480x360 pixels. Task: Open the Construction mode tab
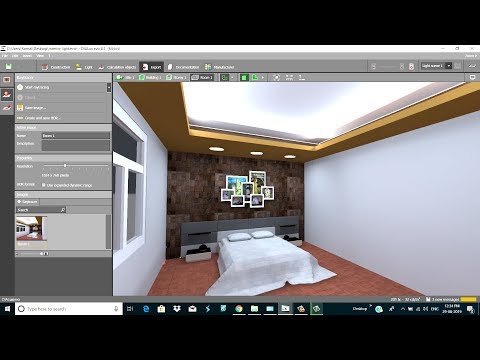click(x=56, y=67)
